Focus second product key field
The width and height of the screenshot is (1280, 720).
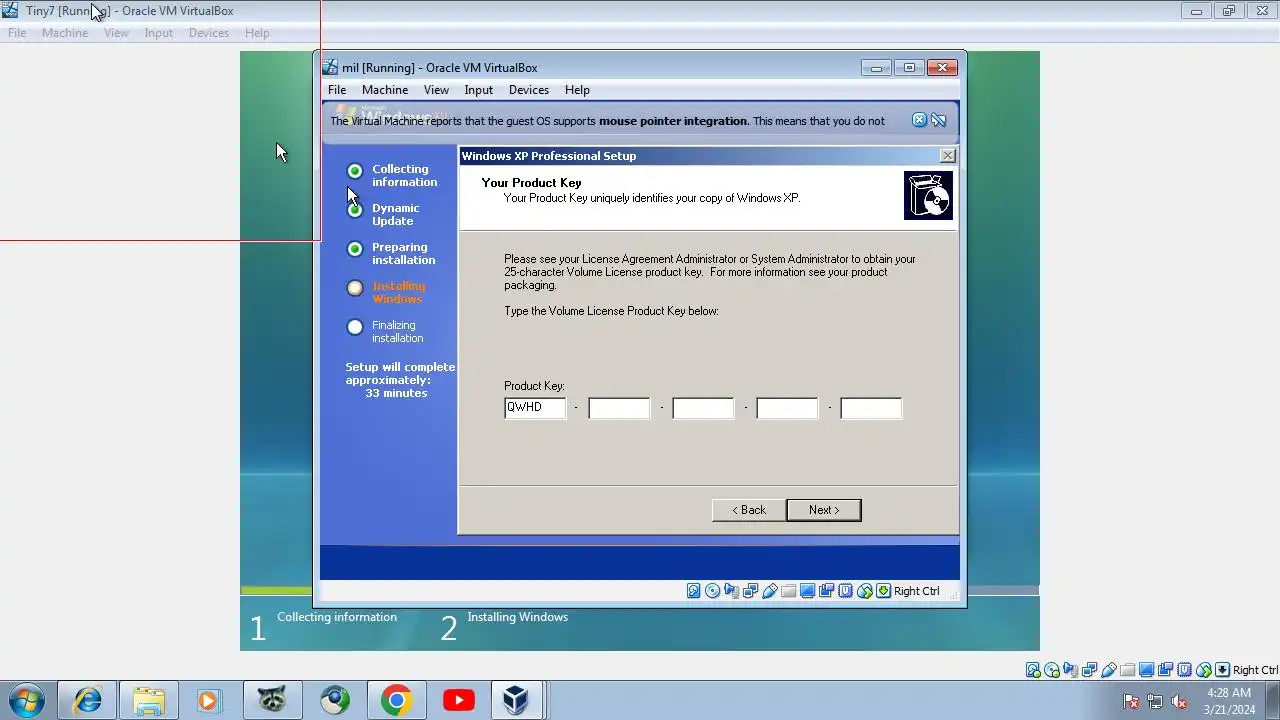coord(619,408)
